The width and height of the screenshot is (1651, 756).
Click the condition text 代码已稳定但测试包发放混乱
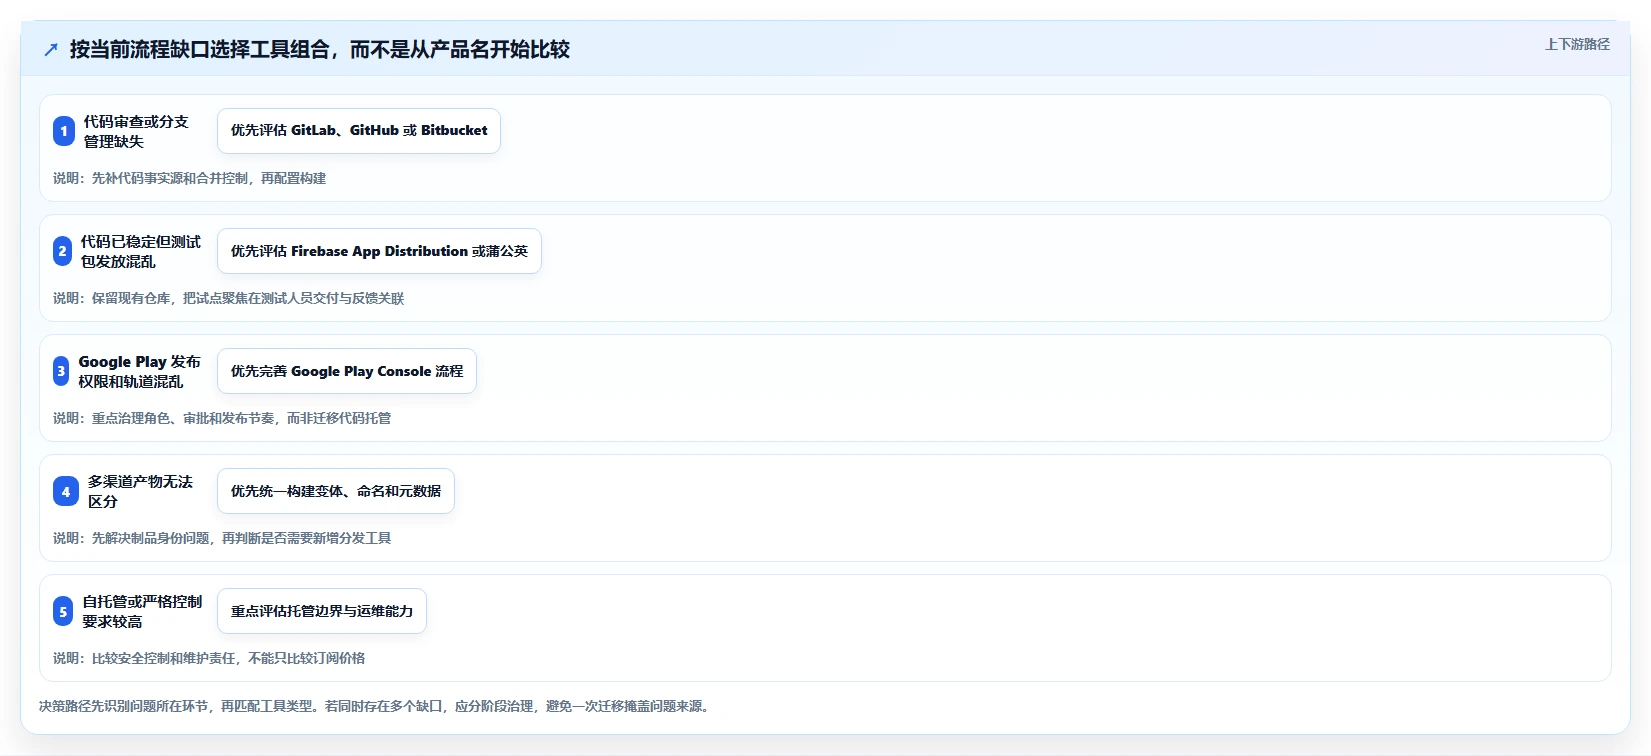click(x=141, y=251)
